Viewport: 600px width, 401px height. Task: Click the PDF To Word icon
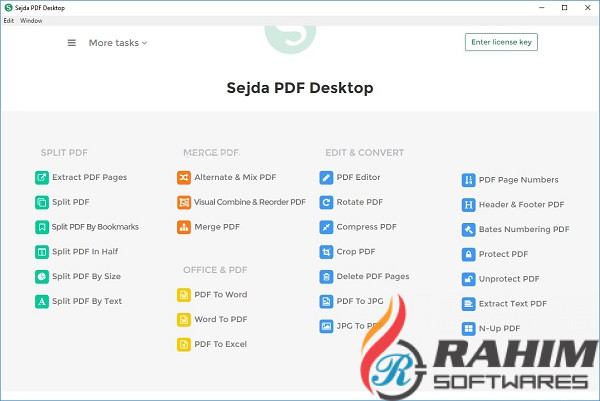tap(184, 295)
